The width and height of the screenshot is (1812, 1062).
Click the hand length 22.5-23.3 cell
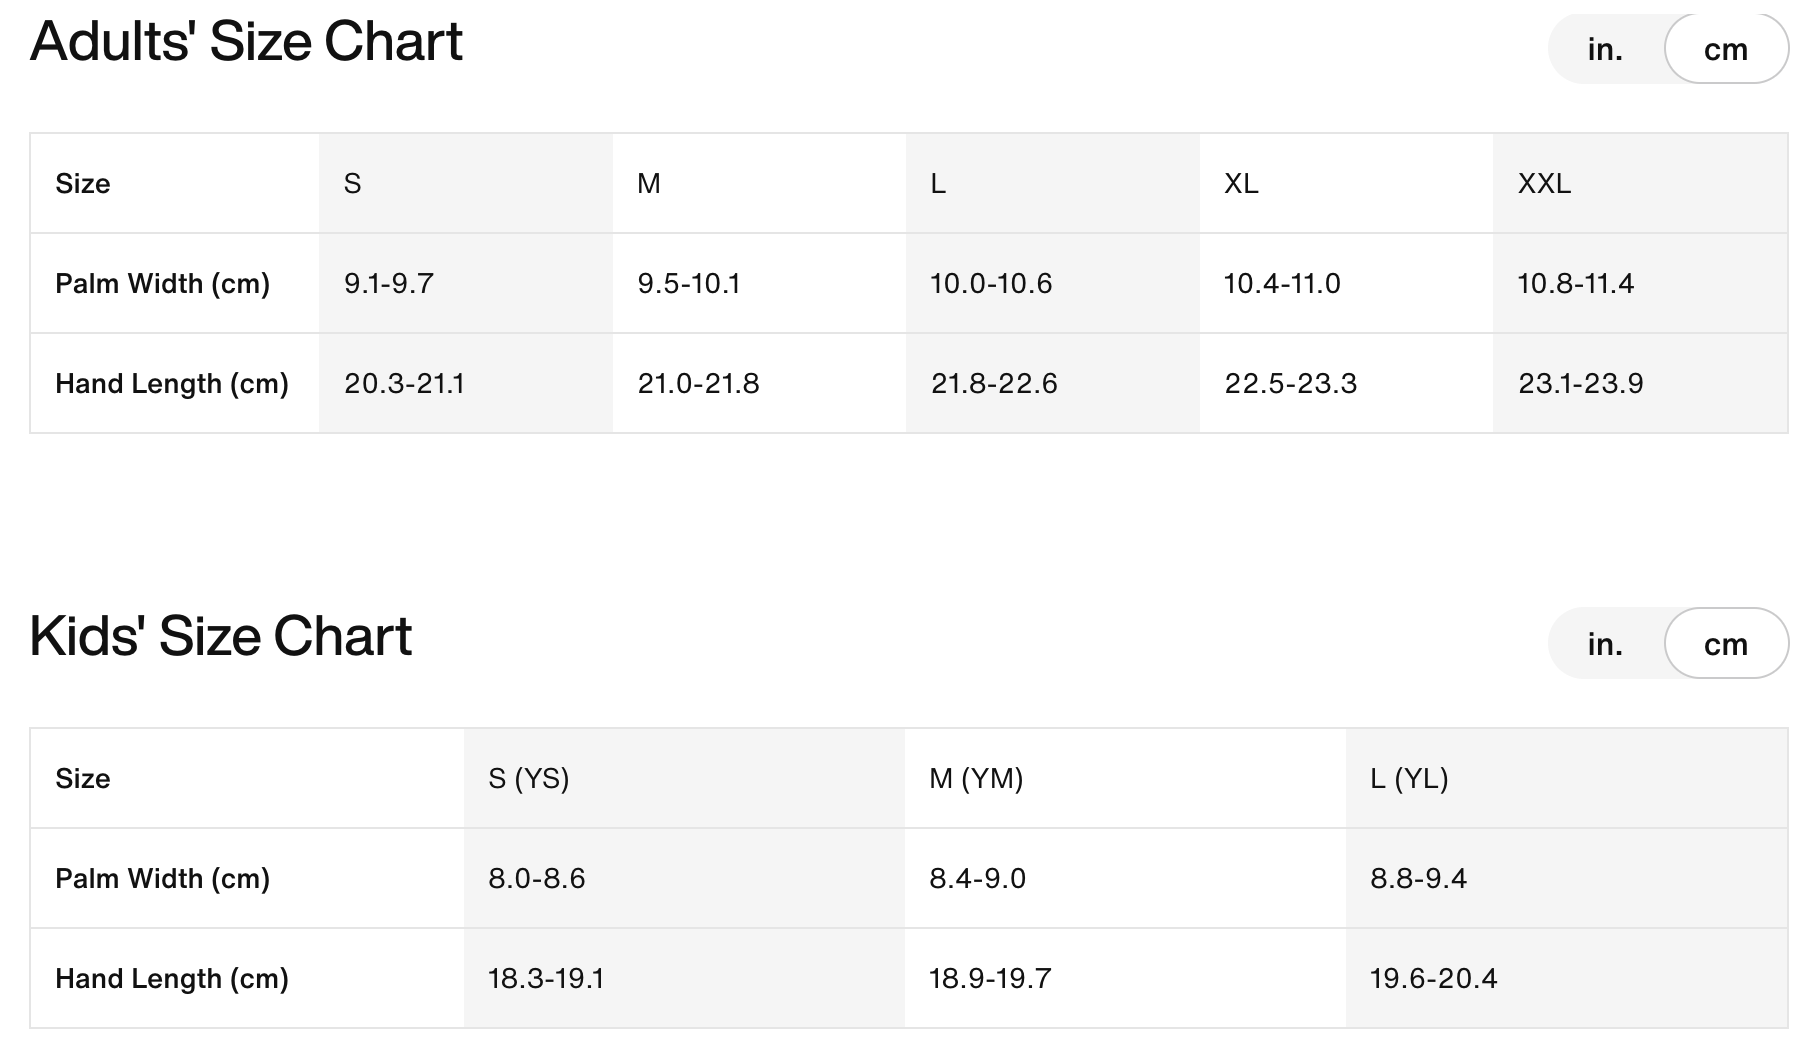pos(1290,383)
